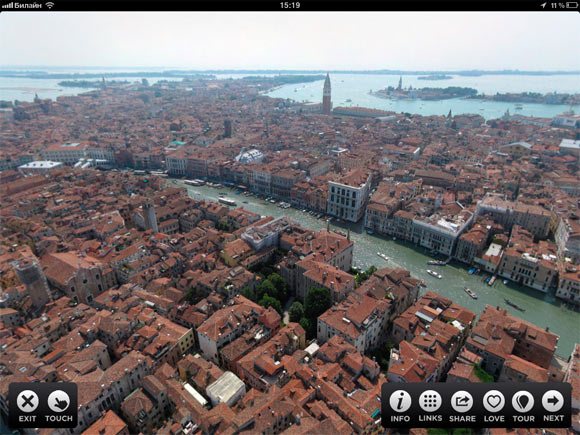Click the tall bell tower in panorama
Viewport: 580px width, 435px height.
click(327, 94)
